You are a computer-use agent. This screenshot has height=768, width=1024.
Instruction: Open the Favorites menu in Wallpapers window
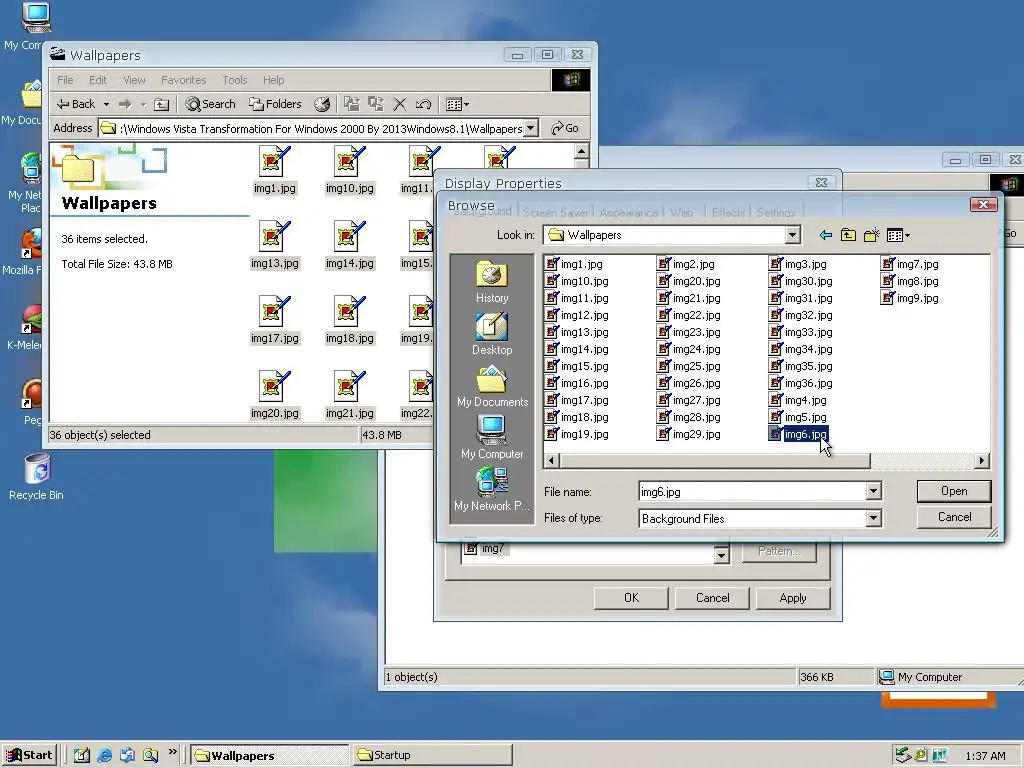tap(184, 80)
